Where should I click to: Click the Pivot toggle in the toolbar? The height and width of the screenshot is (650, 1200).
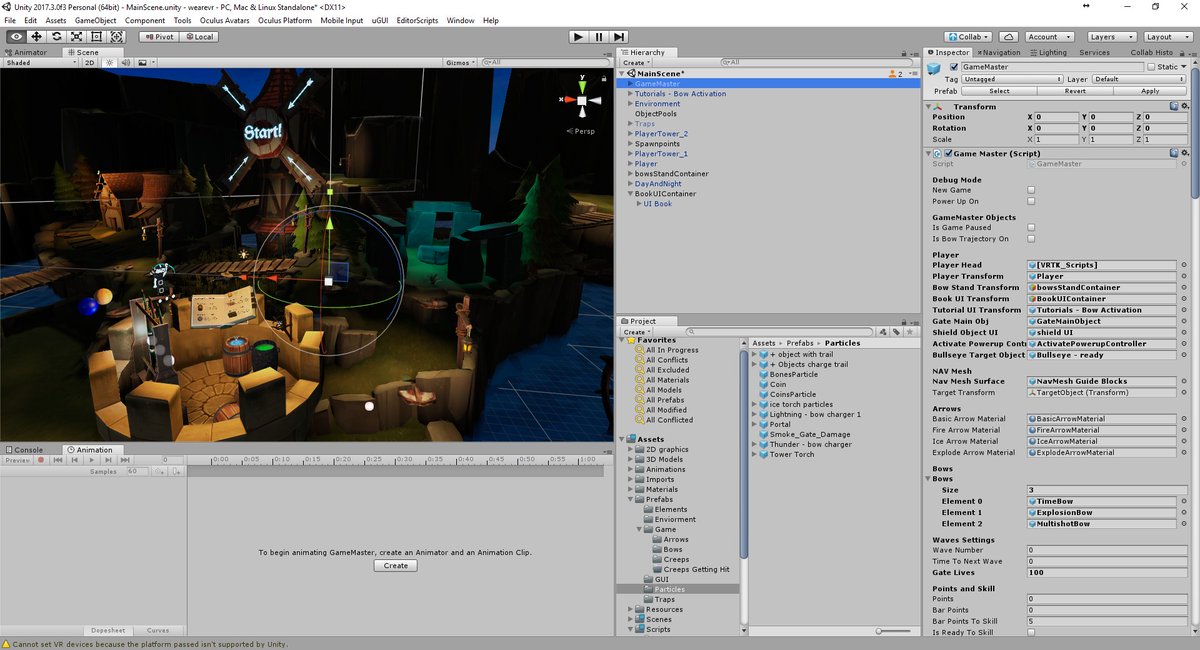pos(160,36)
